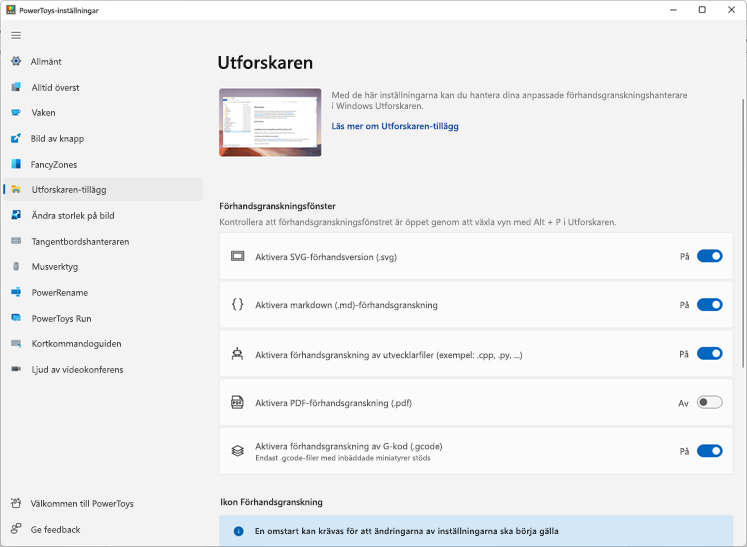The height and width of the screenshot is (547, 747).
Task: Open the hamburger navigation menu
Action: coord(16,36)
